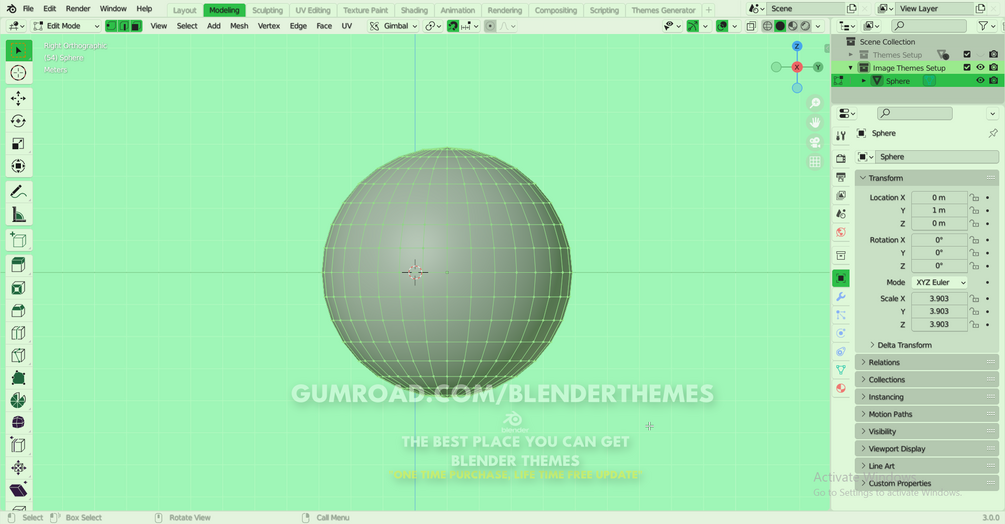
Task: Open the Material properties tab
Action: [841, 388]
